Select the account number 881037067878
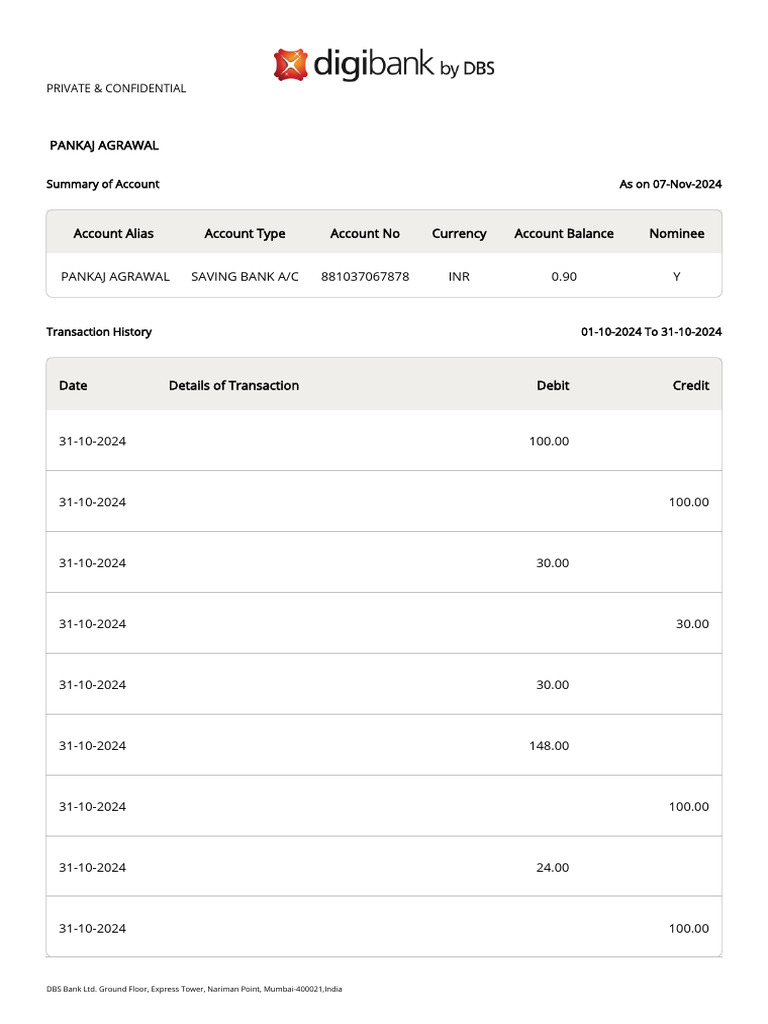Viewport: 768px width, 1024px height. click(x=365, y=276)
